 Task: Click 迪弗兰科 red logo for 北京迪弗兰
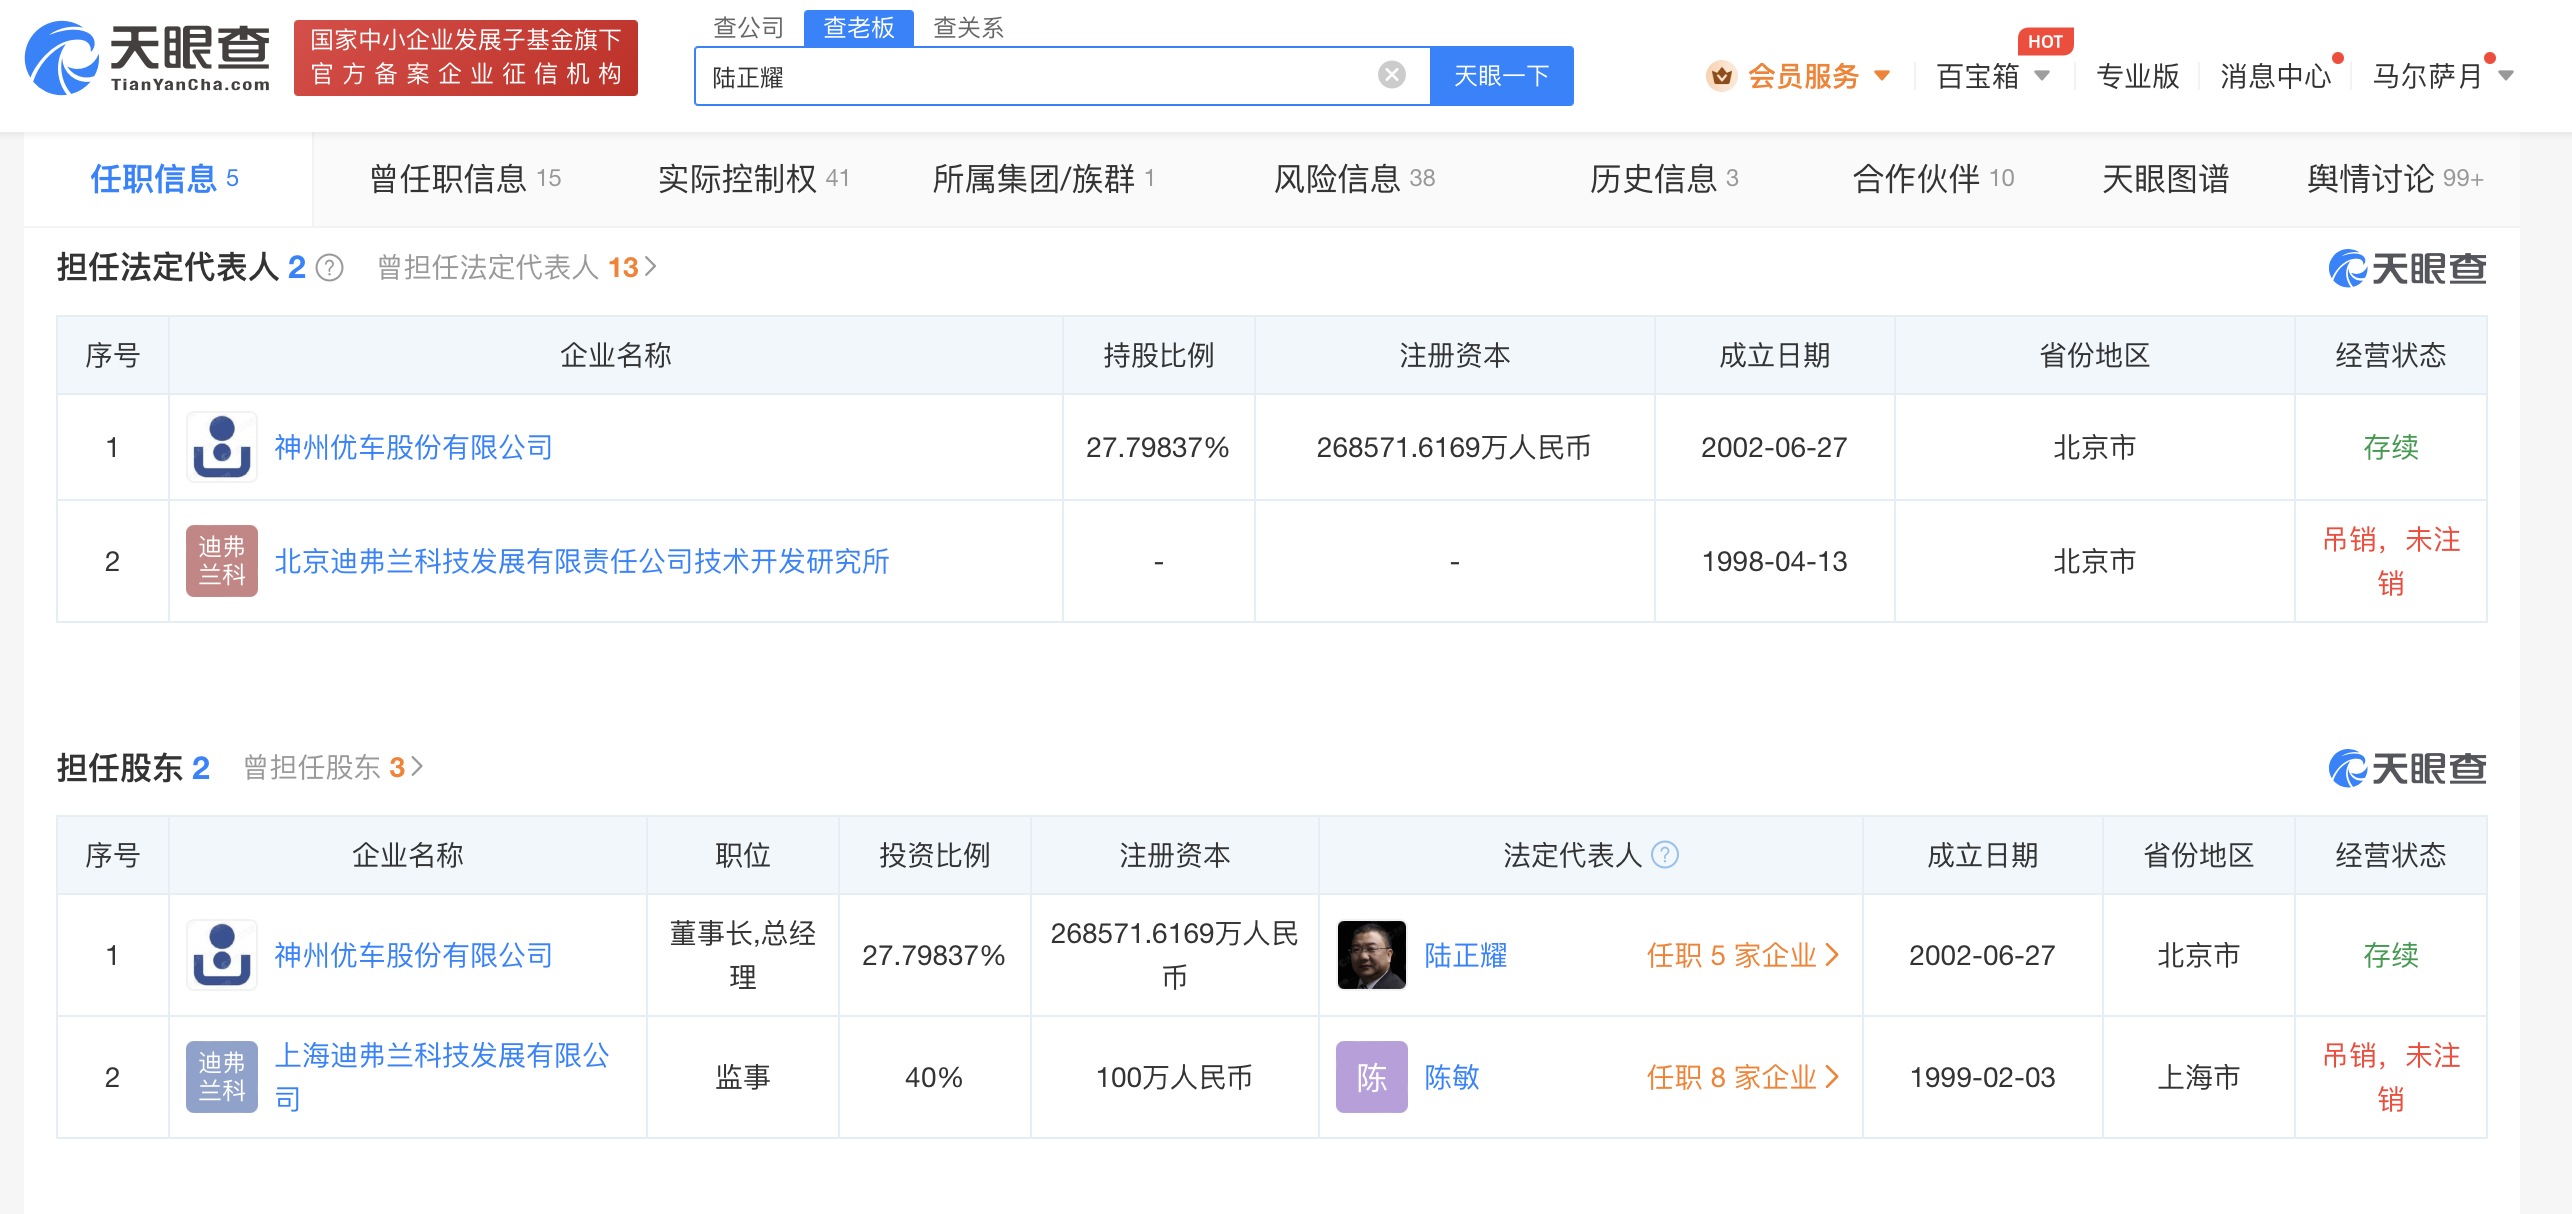pos(222,561)
